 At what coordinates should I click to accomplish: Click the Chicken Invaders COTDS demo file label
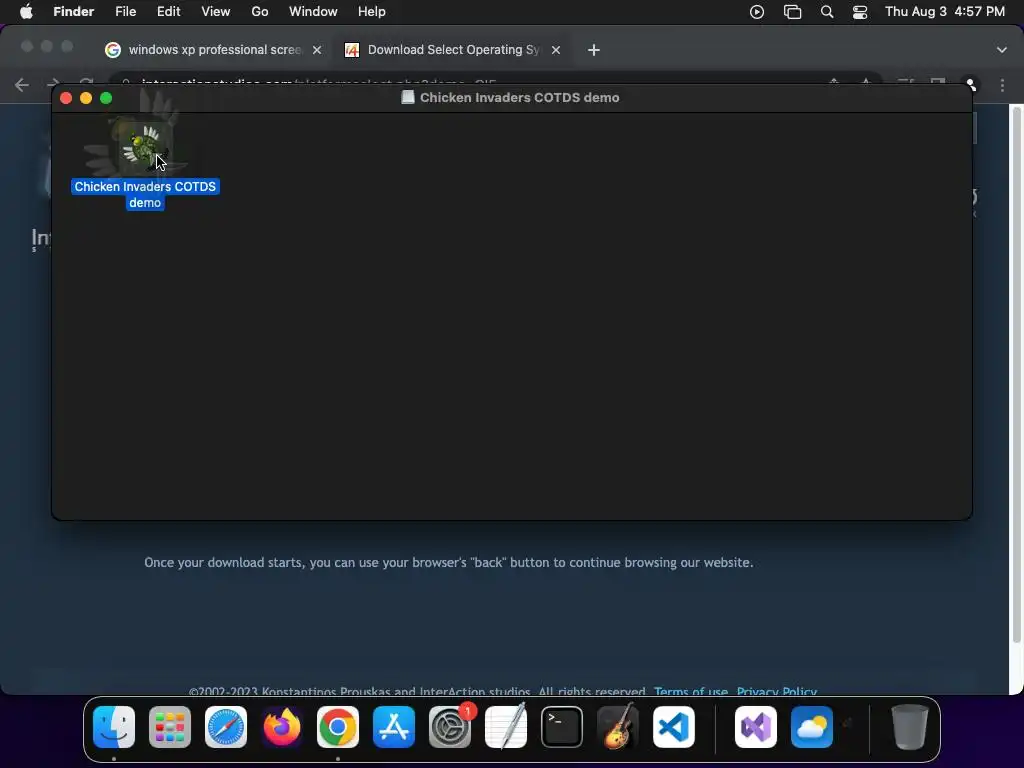[145, 195]
